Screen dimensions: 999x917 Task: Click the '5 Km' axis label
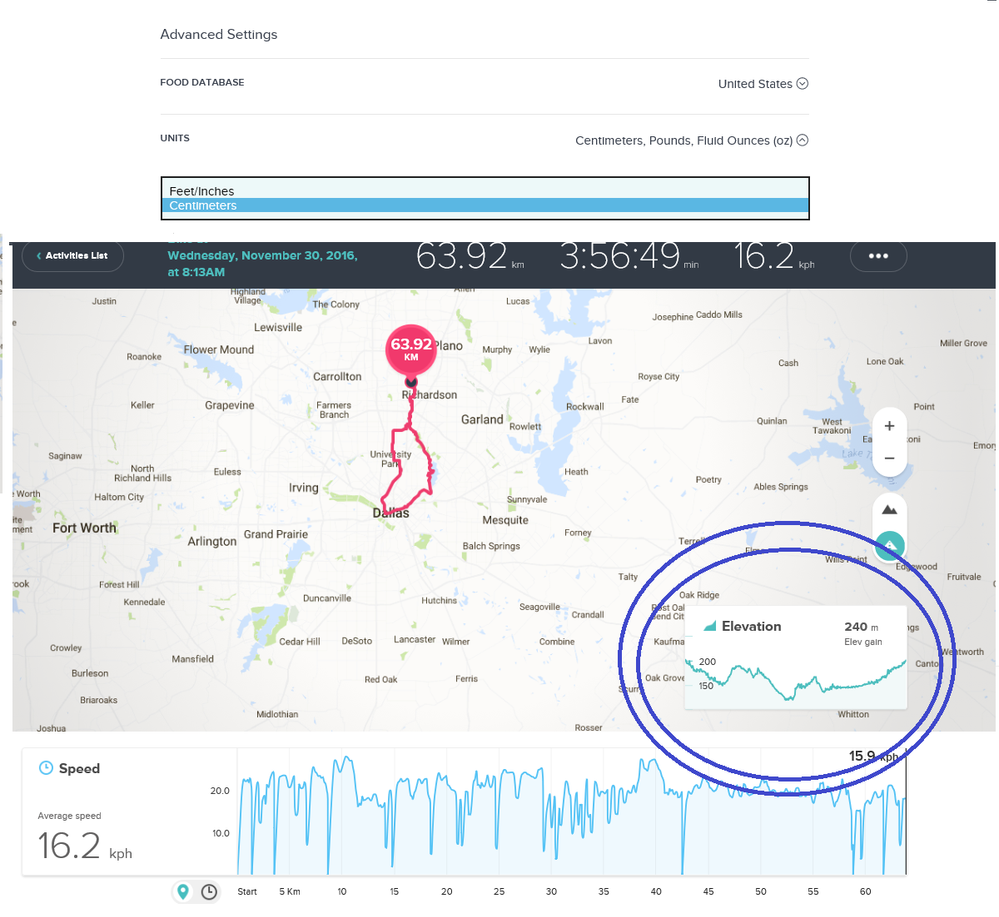point(289,892)
